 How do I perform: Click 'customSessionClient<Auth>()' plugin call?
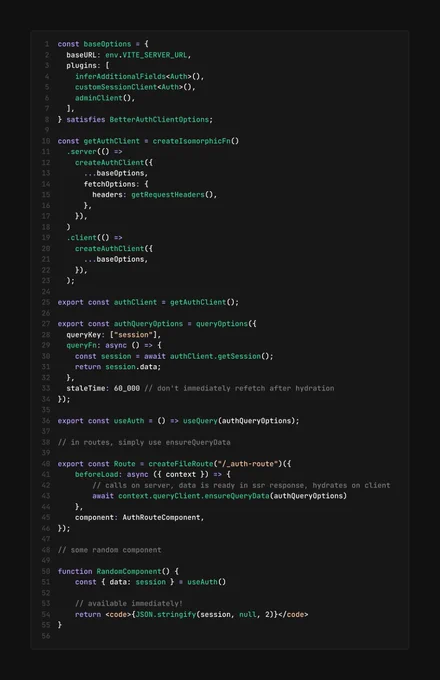(133, 87)
